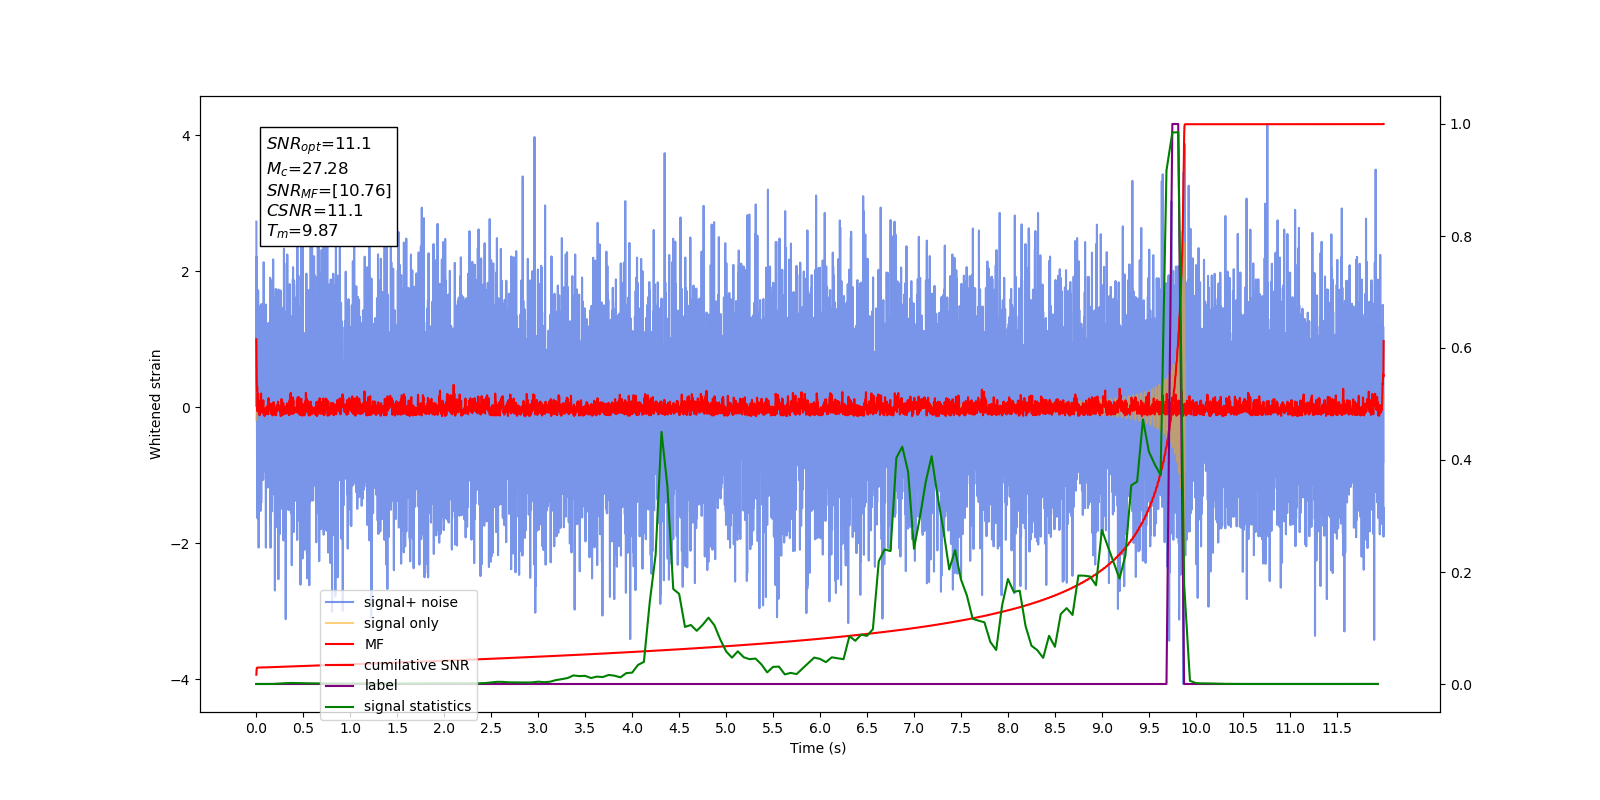Click the 0.5 tick label on the time axis
1600x800 pixels.
point(303,728)
